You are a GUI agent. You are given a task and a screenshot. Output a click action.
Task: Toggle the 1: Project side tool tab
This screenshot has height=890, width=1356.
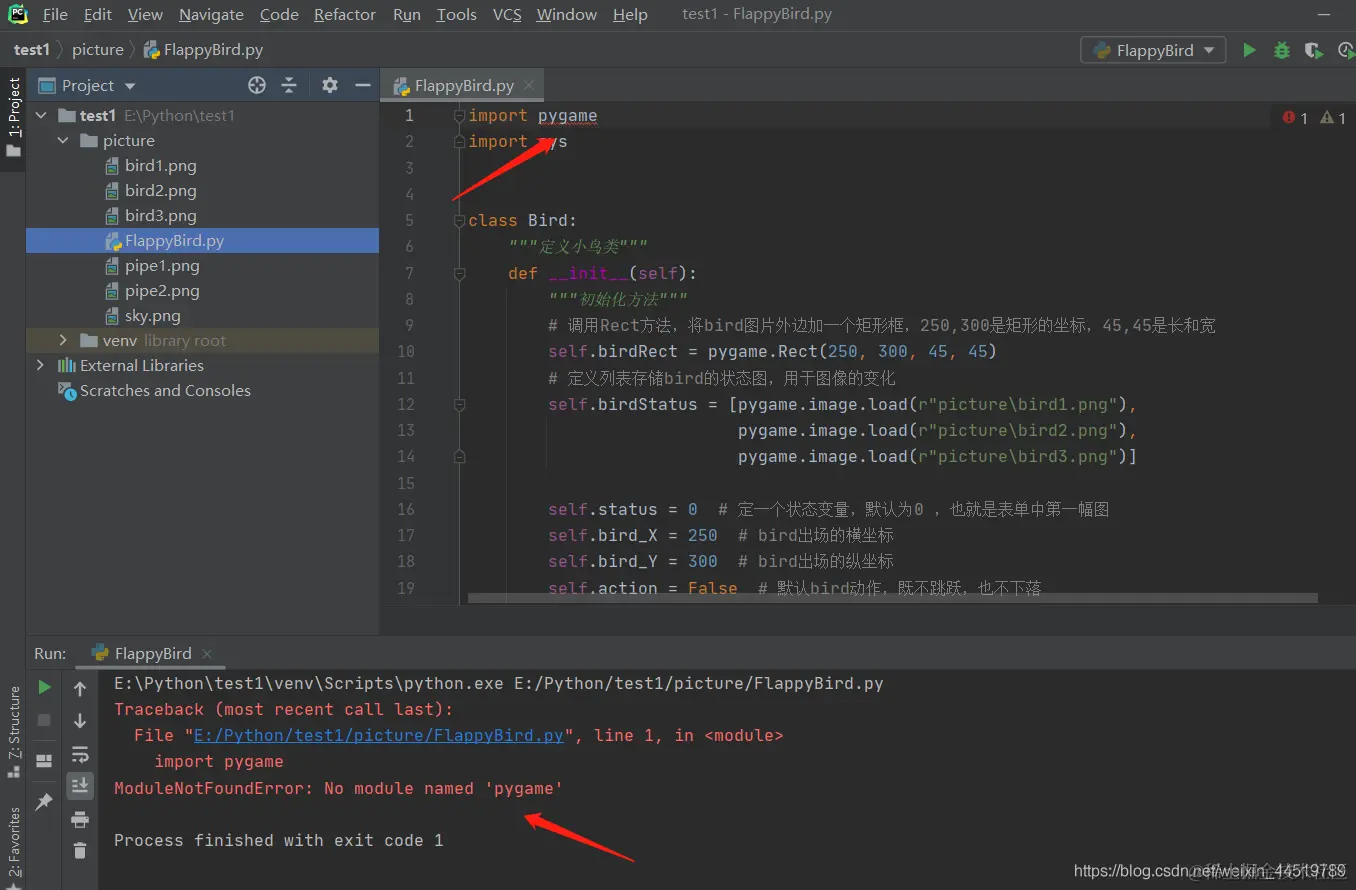(x=13, y=117)
